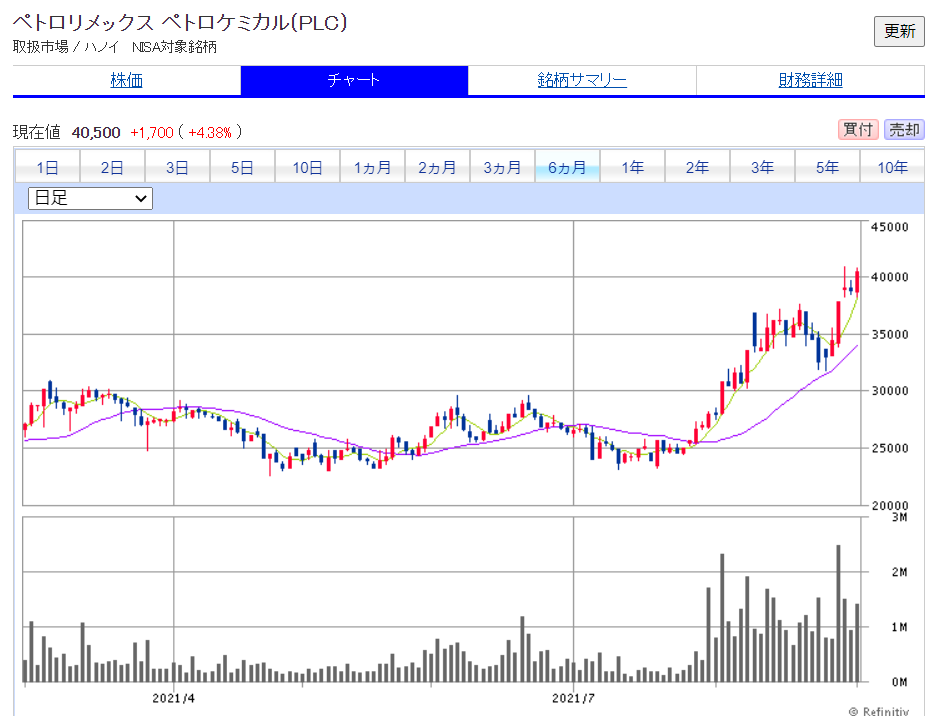Select the 6ヵ月 period tab
This screenshot has height=716, width=932.
point(567,167)
